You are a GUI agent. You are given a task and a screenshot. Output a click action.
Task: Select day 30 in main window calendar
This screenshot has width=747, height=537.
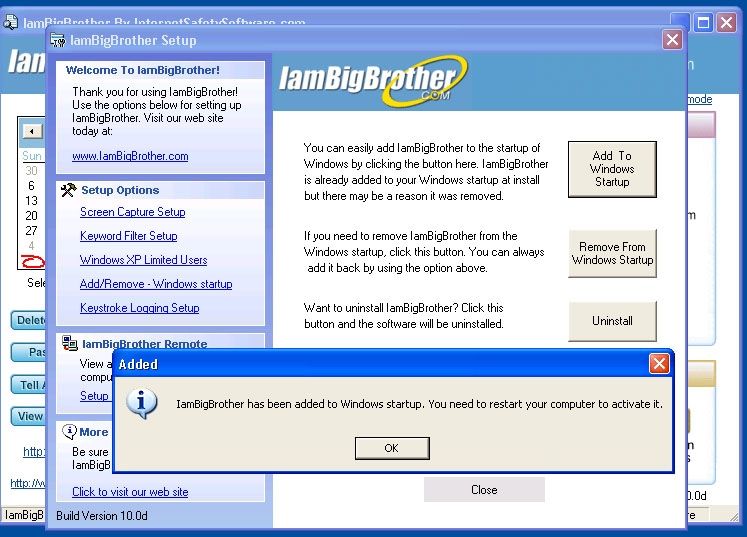pyautogui.click(x=31, y=171)
